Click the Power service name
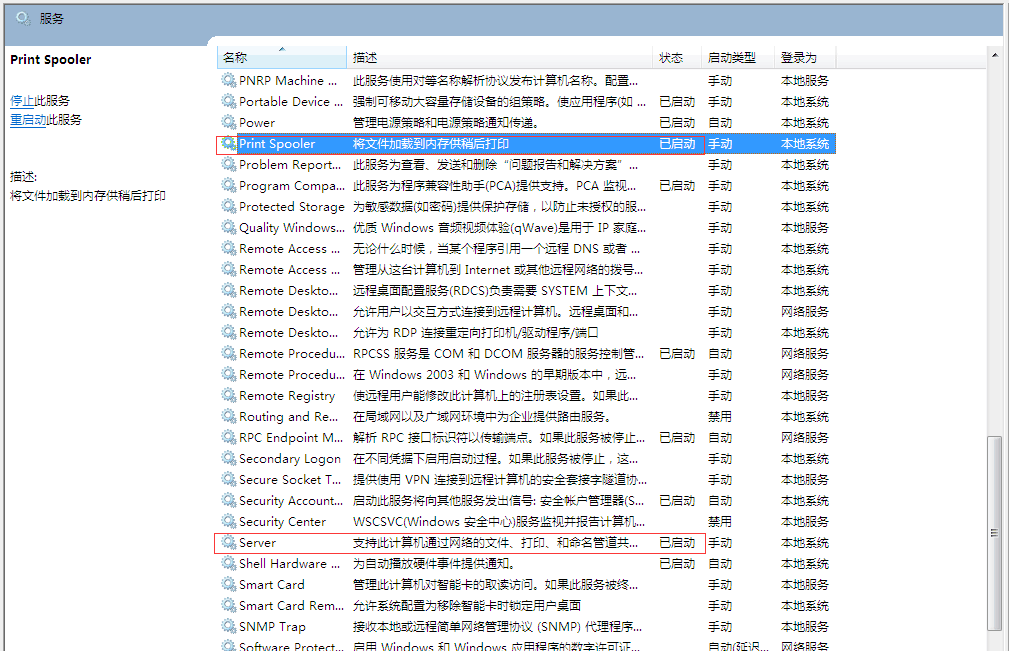Image resolution: width=1009 pixels, height=651 pixels. point(257,123)
